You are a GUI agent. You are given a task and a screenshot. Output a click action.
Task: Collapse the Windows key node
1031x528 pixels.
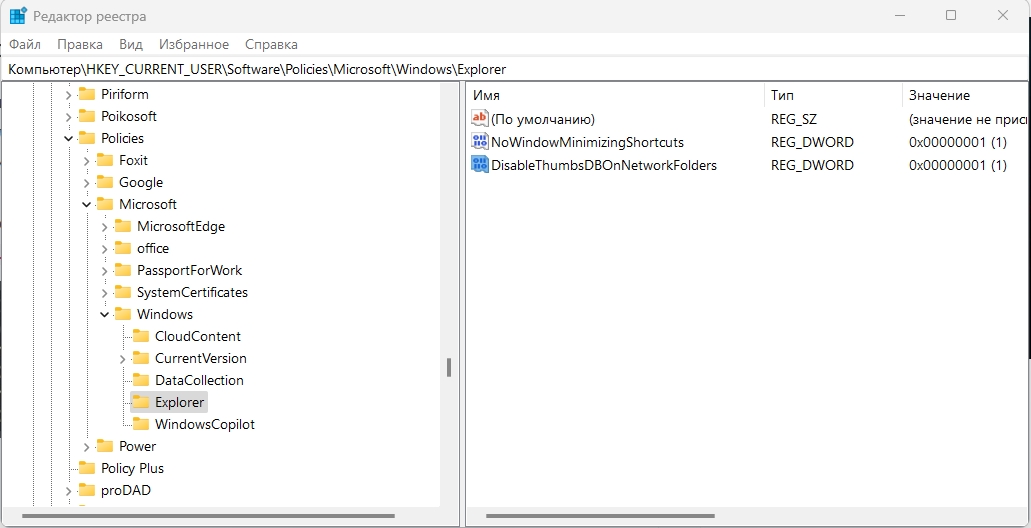105,314
